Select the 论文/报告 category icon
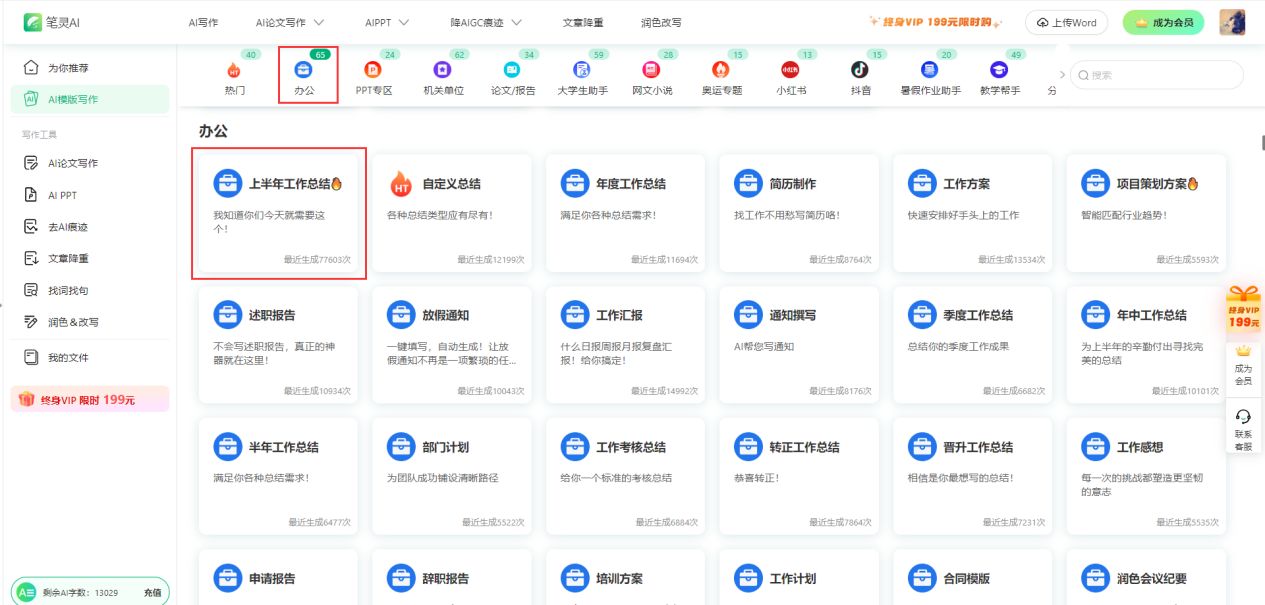Image resolution: width=1265 pixels, height=605 pixels. pyautogui.click(x=512, y=70)
